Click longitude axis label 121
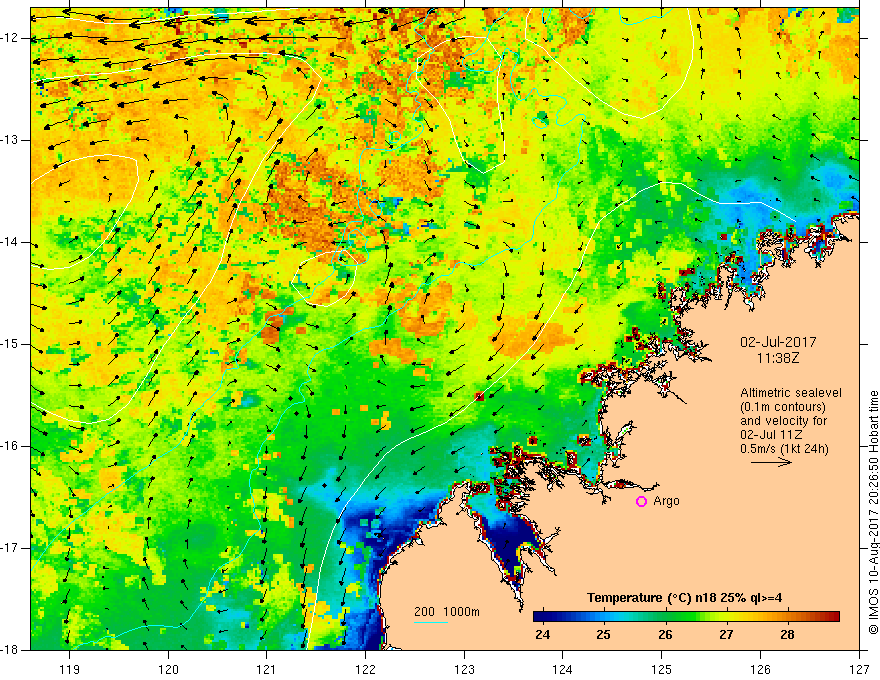 tap(267, 669)
